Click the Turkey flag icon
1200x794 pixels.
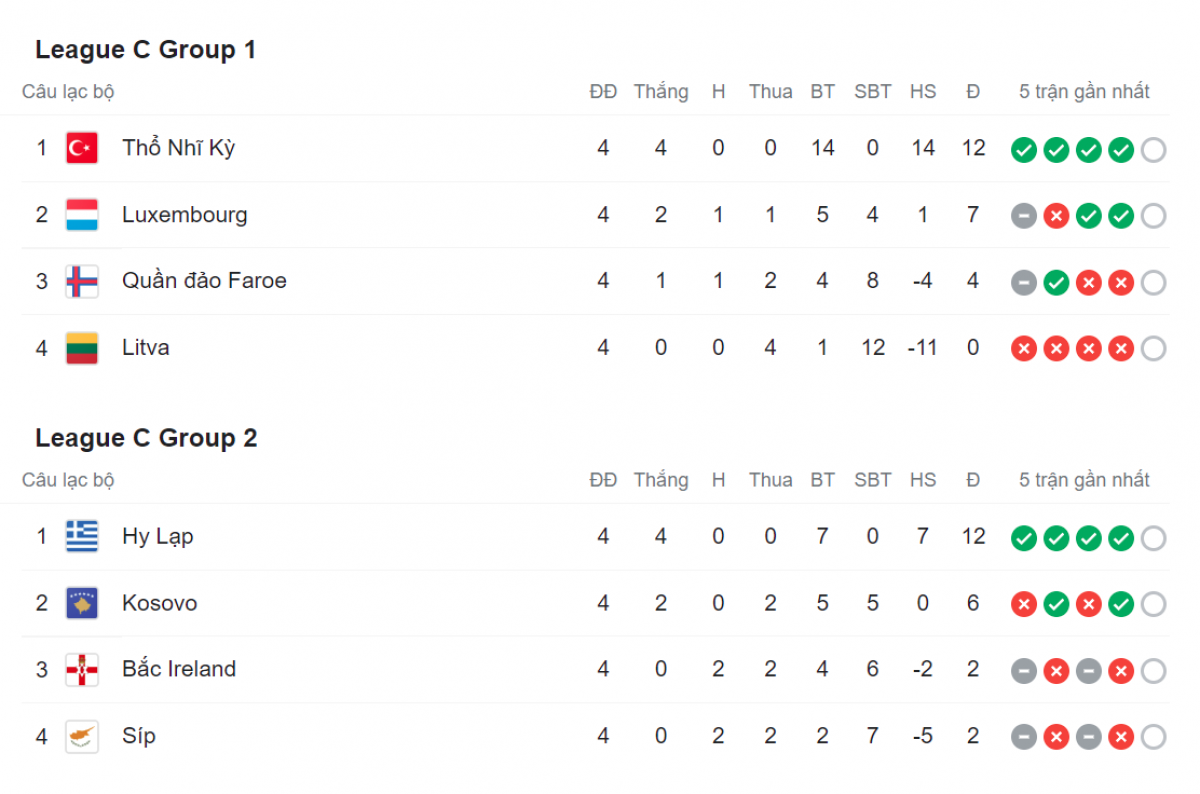click(82, 148)
